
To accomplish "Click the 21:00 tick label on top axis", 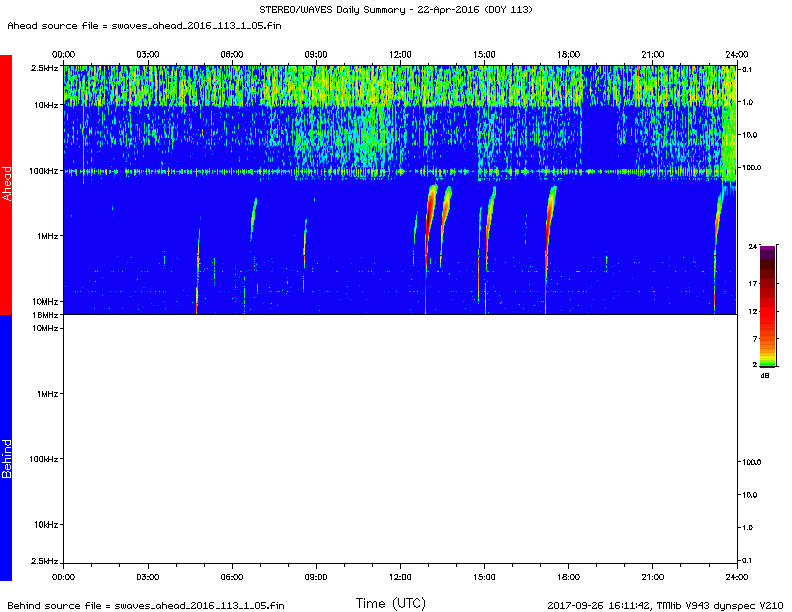I will (653, 53).
